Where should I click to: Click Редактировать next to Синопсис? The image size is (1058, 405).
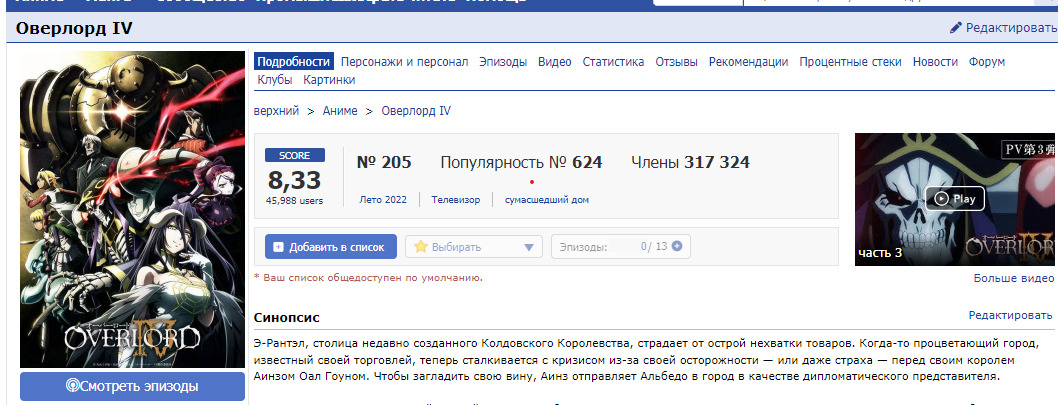click(x=1010, y=315)
